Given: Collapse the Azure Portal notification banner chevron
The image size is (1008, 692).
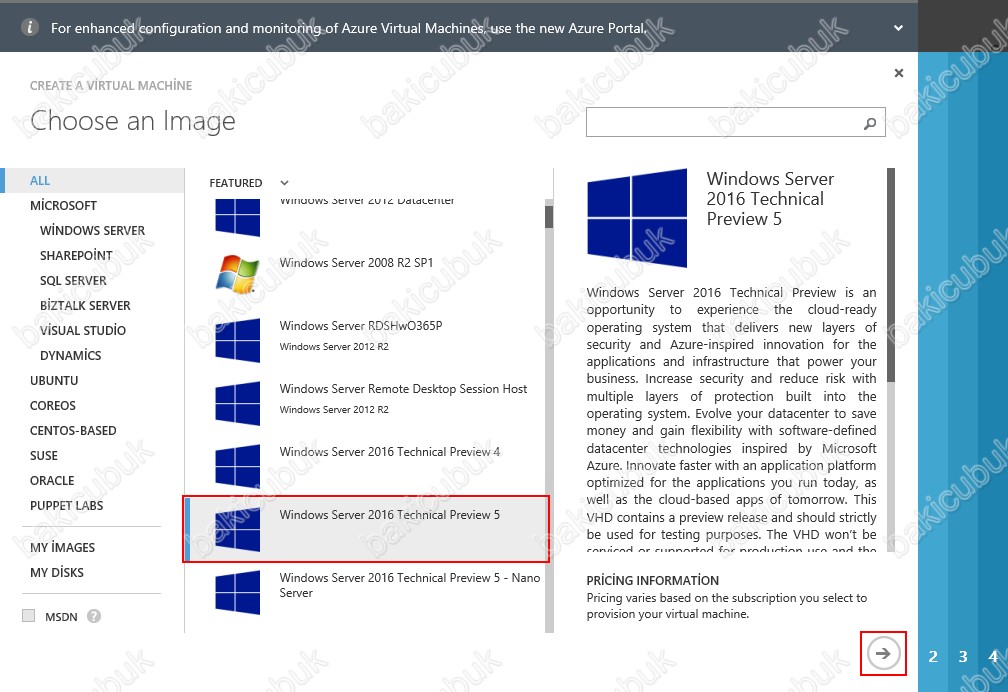Looking at the screenshot, I should tap(898, 28).
